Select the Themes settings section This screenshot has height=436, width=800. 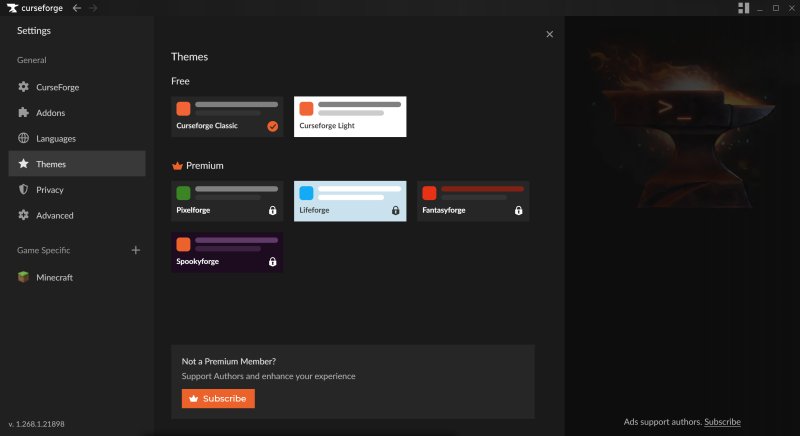click(x=77, y=164)
